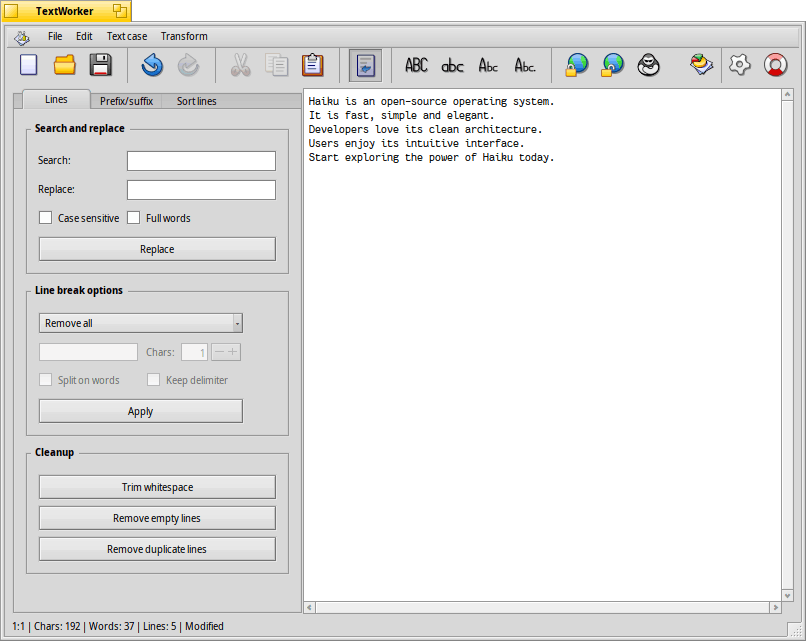
Task: Click the disabled delimiter text field
Action: (88, 352)
